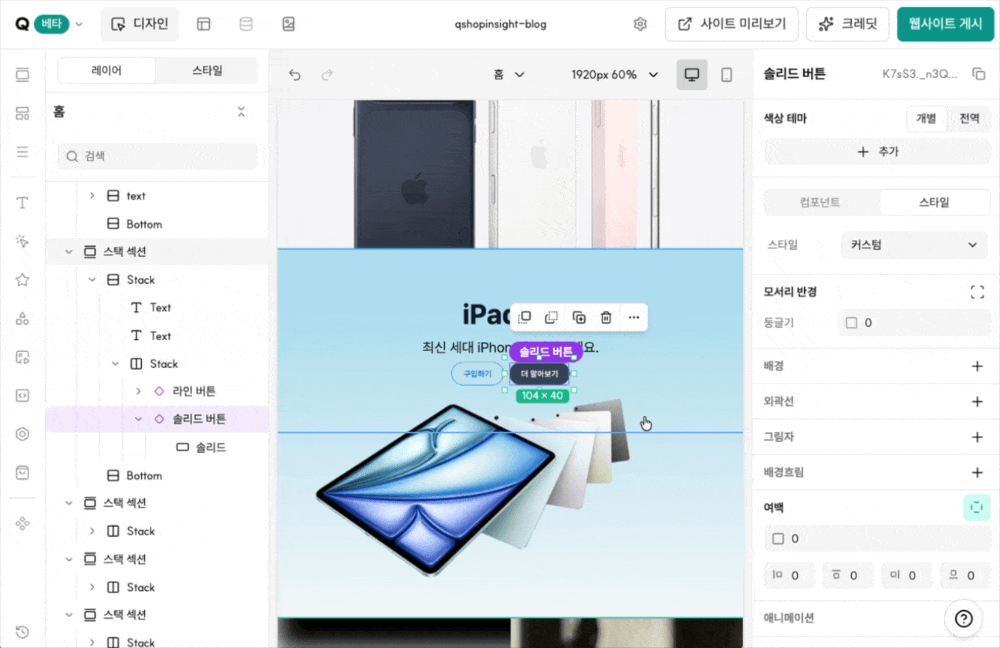Toggle the individual padding icon
This screenshot has width=1000, height=648.
click(x=976, y=508)
